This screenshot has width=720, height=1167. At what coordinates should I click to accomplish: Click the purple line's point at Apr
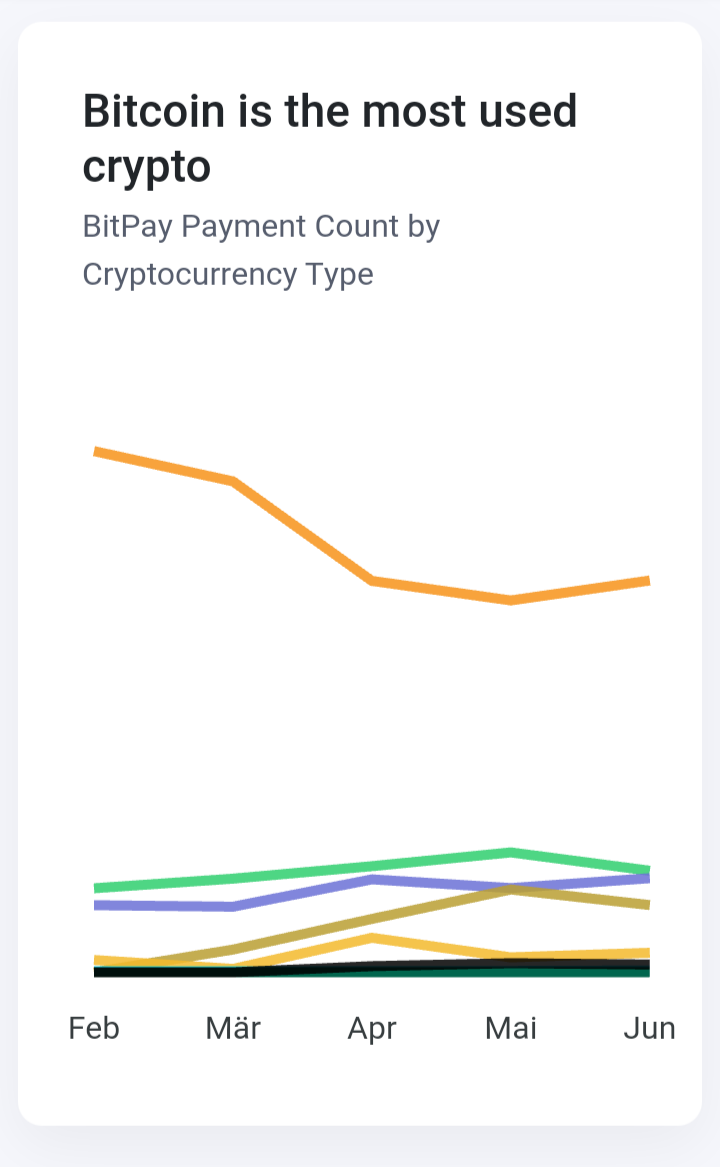coord(372,879)
